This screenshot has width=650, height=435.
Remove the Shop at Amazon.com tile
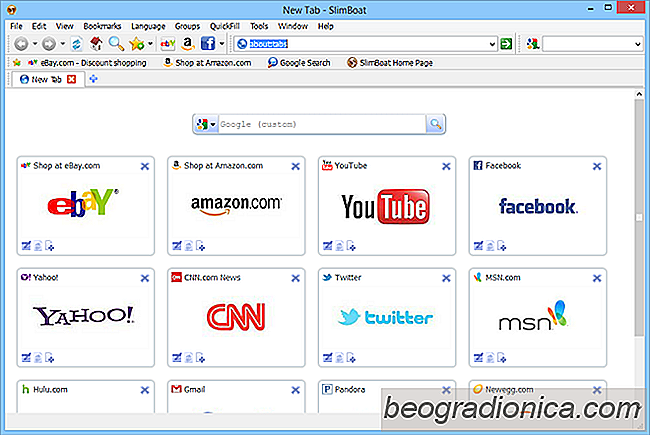(296, 166)
